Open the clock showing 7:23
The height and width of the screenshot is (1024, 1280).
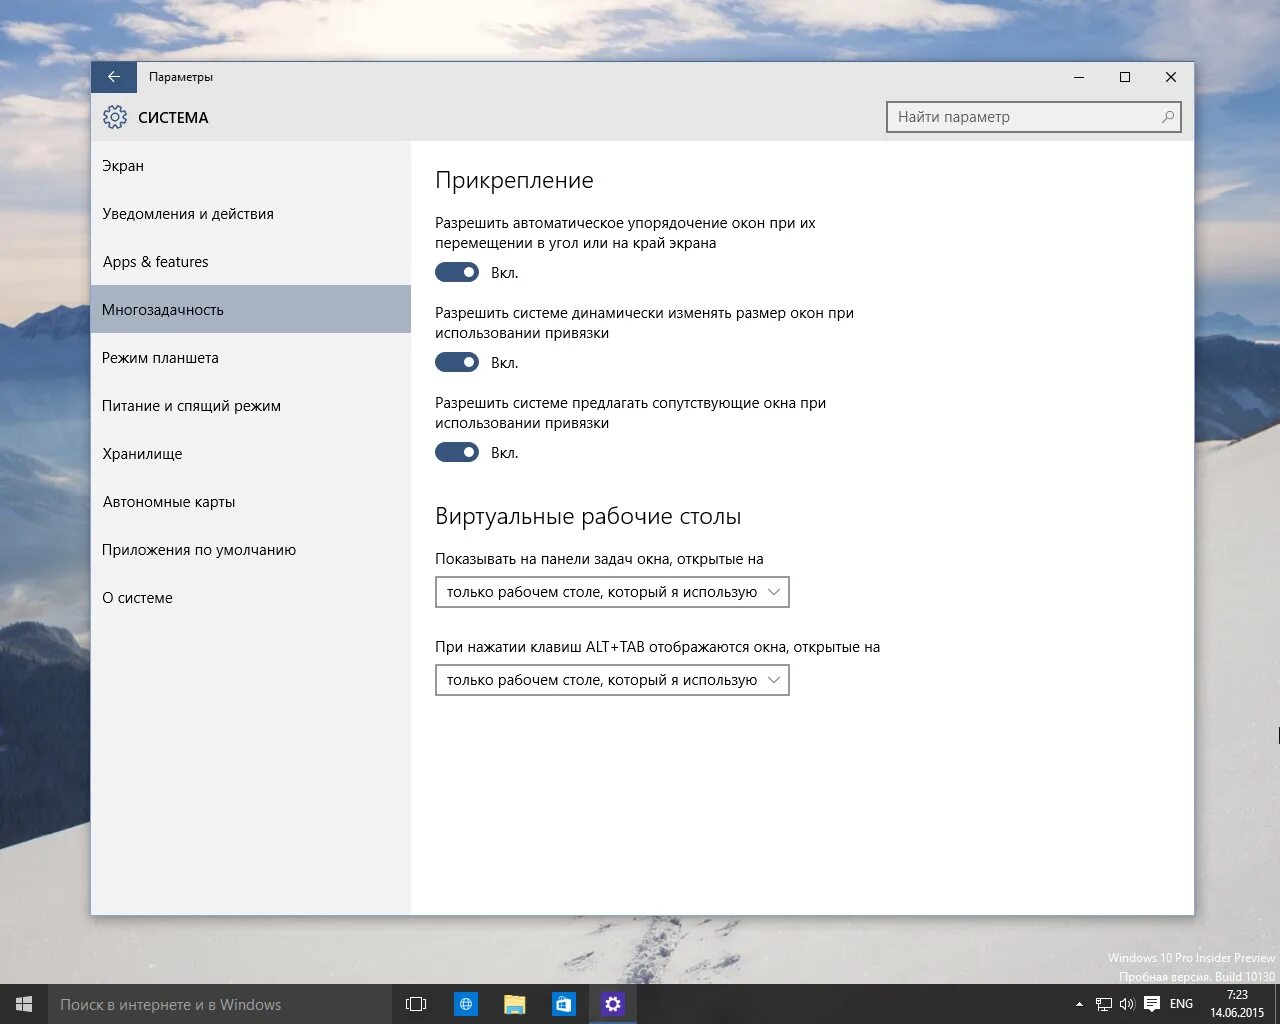click(x=1237, y=1004)
